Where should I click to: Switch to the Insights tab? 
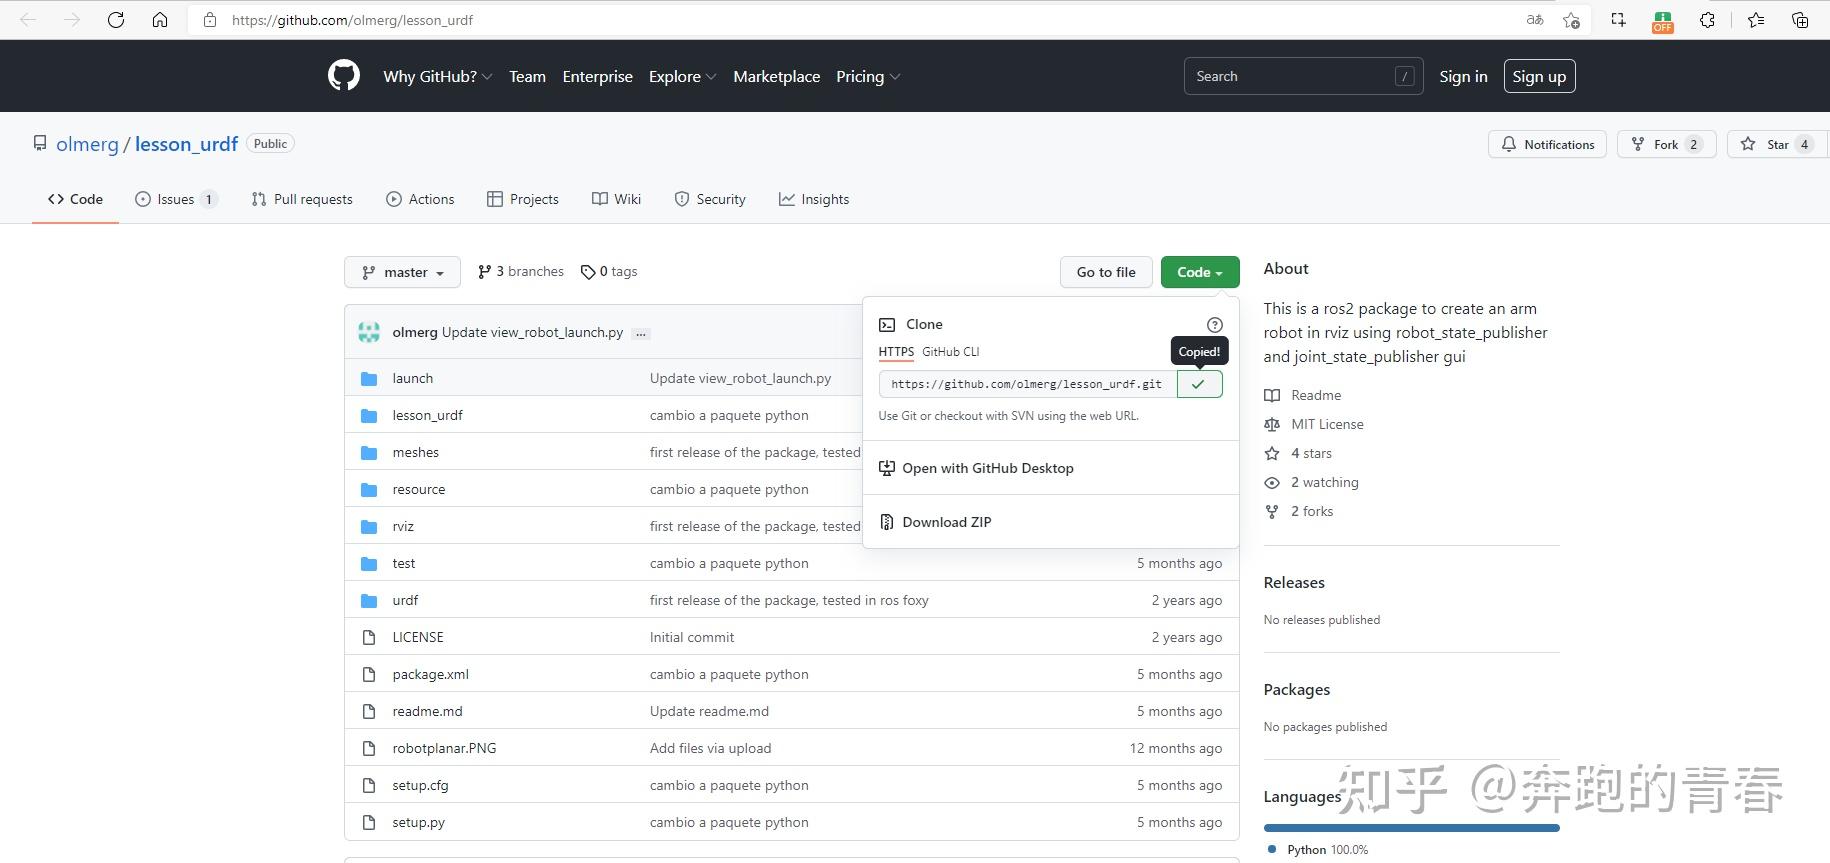click(x=814, y=199)
